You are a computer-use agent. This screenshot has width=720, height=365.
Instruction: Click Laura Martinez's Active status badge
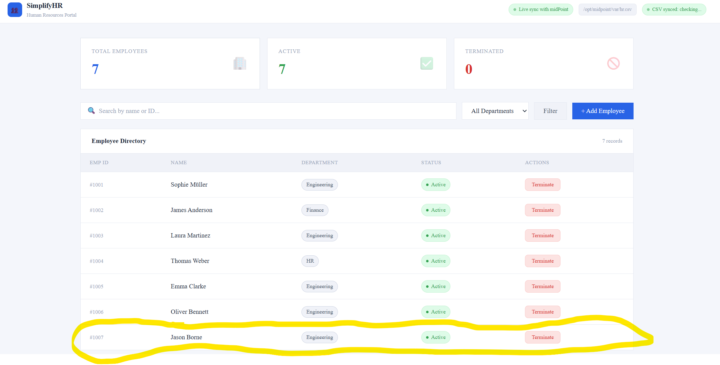click(436, 236)
